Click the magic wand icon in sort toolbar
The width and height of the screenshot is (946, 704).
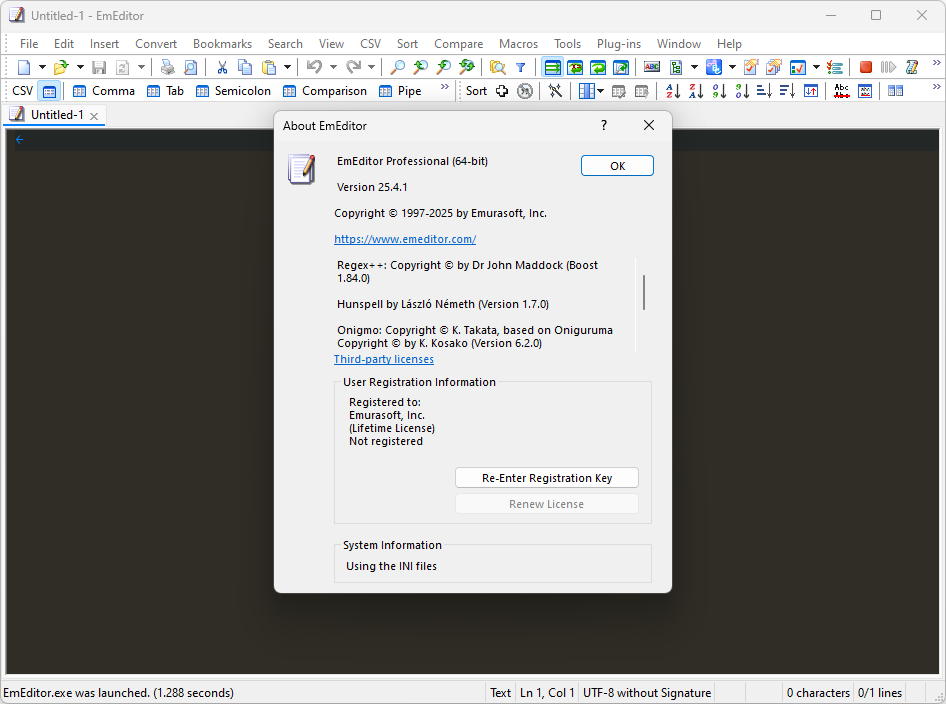(555, 91)
